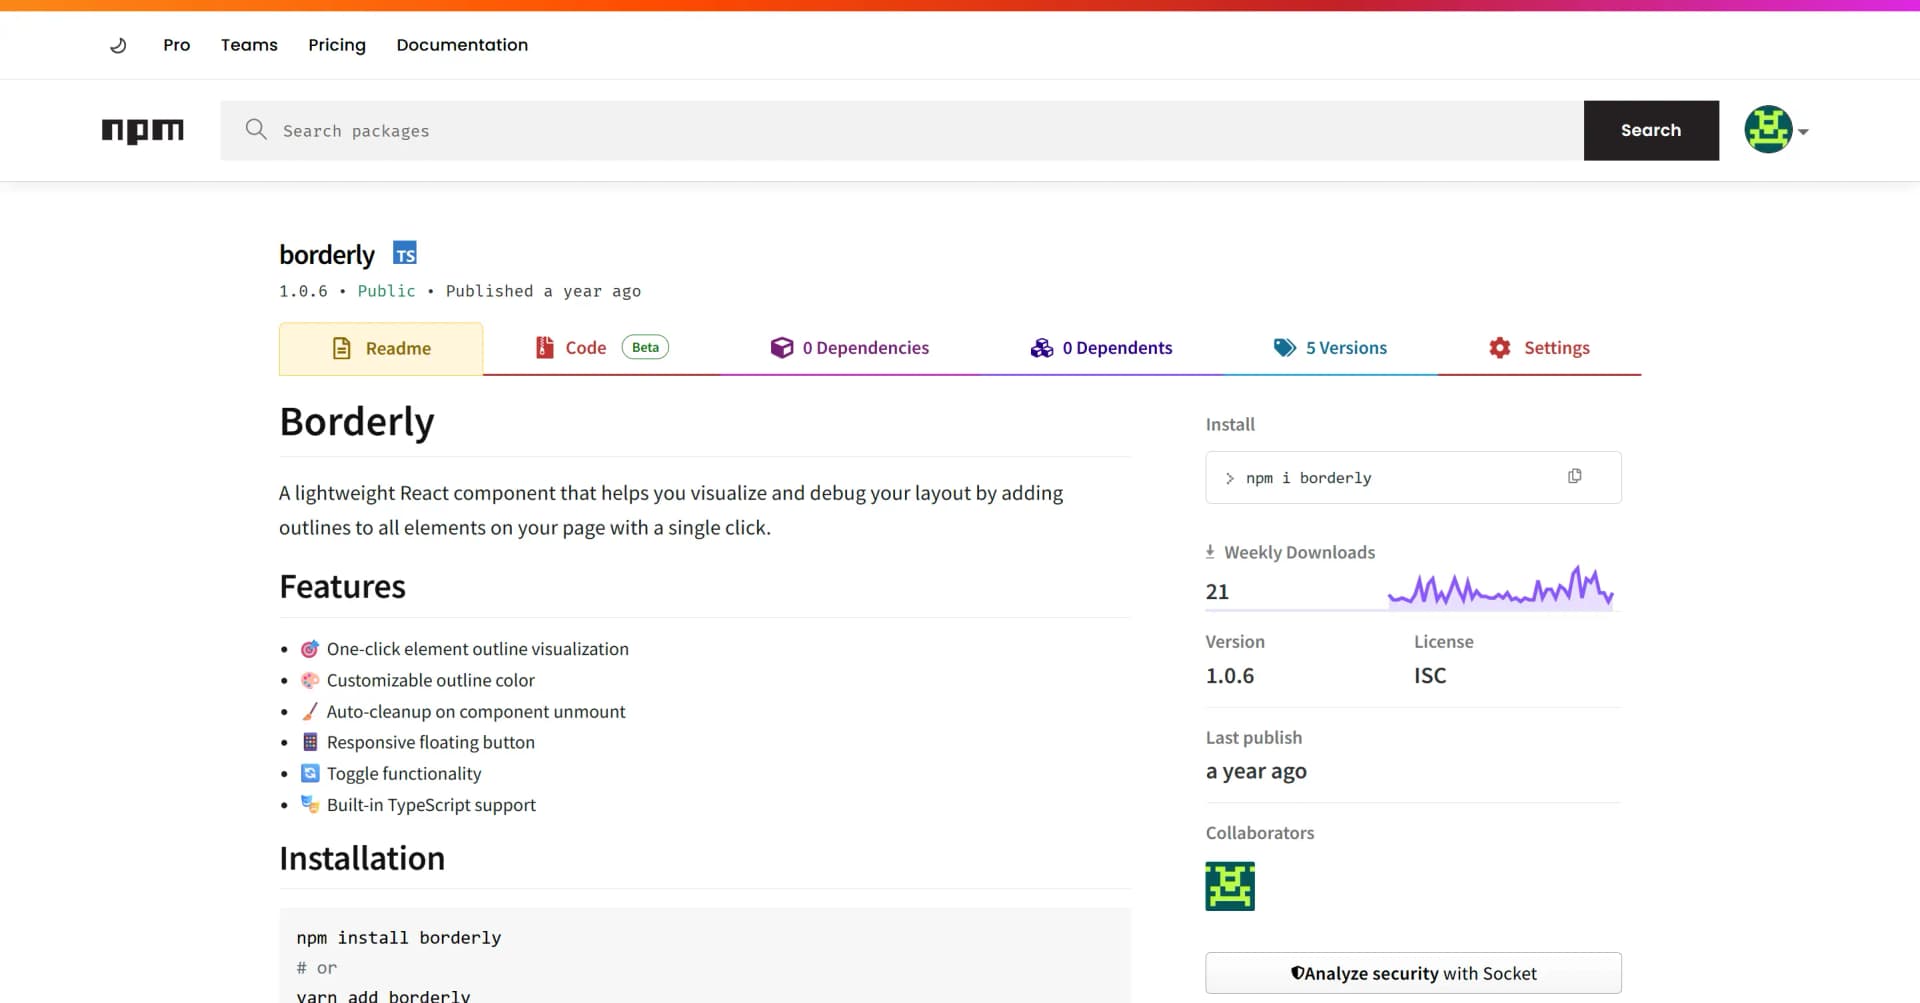Open the Settings tab
The width and height of the screenshot is (1920, 1003).
tap(1539, 348)
